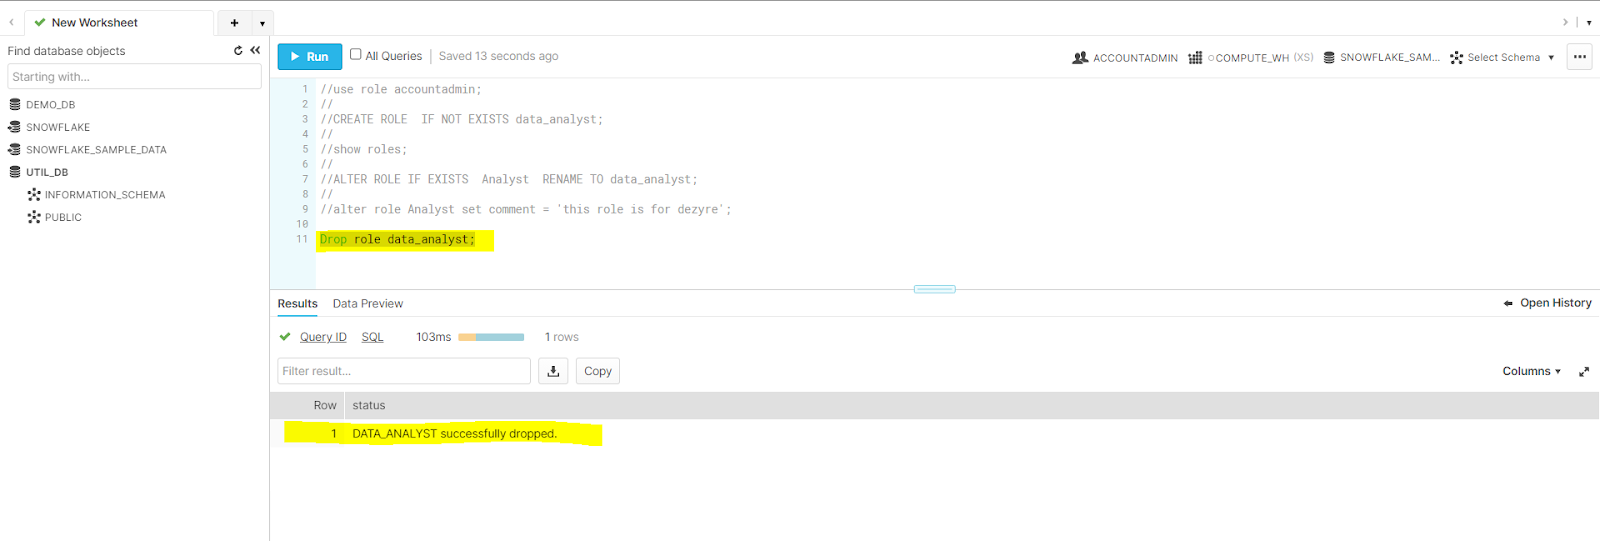The height and width of the screenshot is (541, 1600).
Task: Refresh the database objects list
Action: coord(238,50)
